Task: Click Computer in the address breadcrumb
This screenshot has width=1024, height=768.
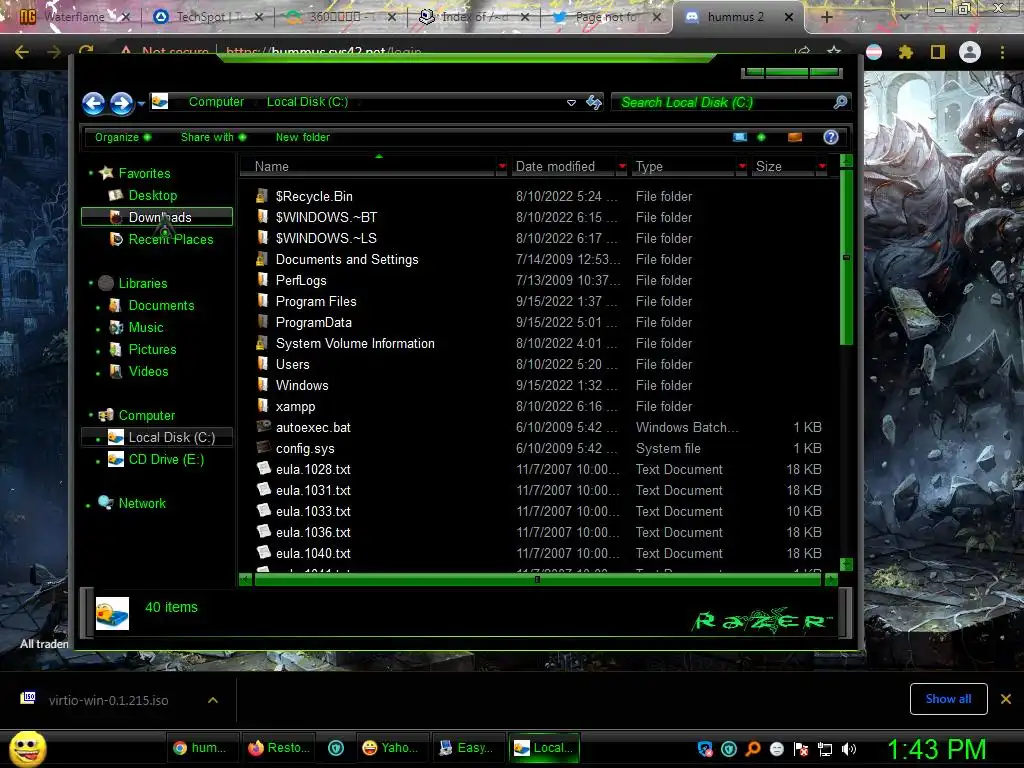Action: click(216, 102)
